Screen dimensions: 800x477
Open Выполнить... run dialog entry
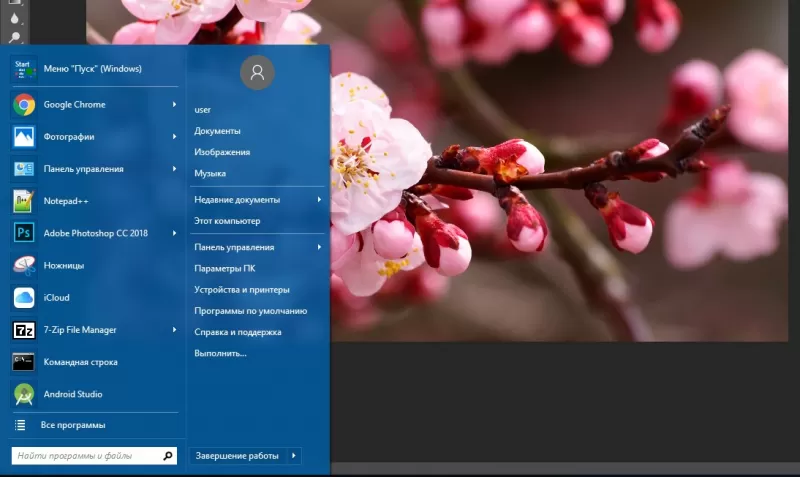[x=220, y=353]
